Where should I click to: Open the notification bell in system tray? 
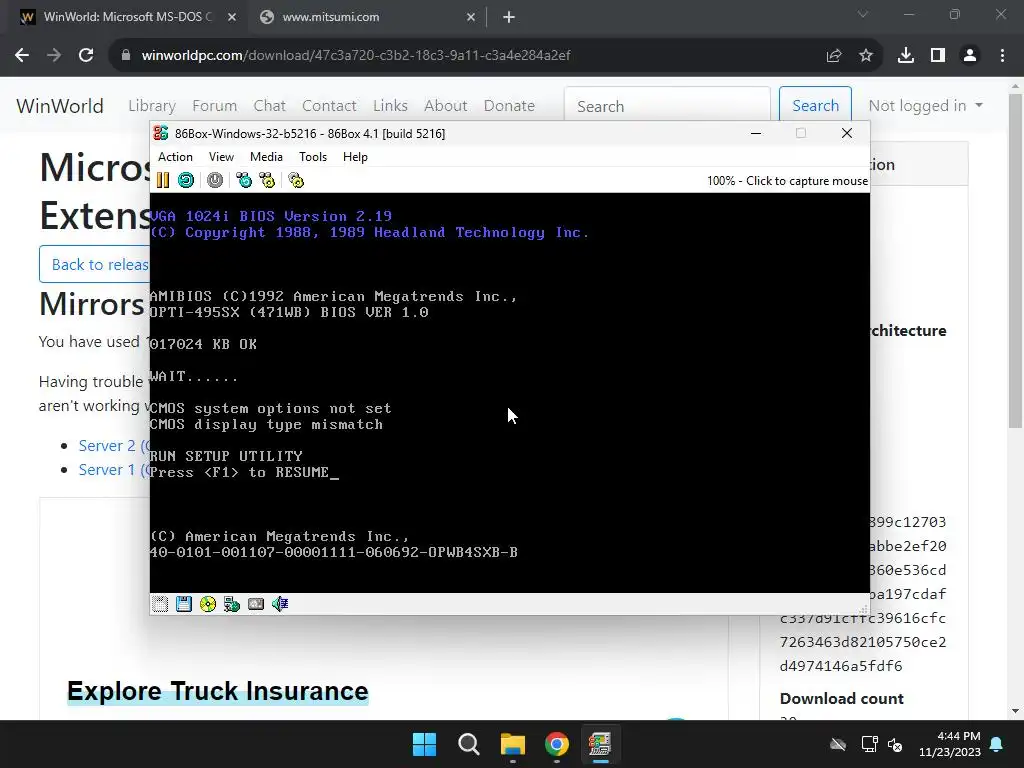click(x=997, y=744)
